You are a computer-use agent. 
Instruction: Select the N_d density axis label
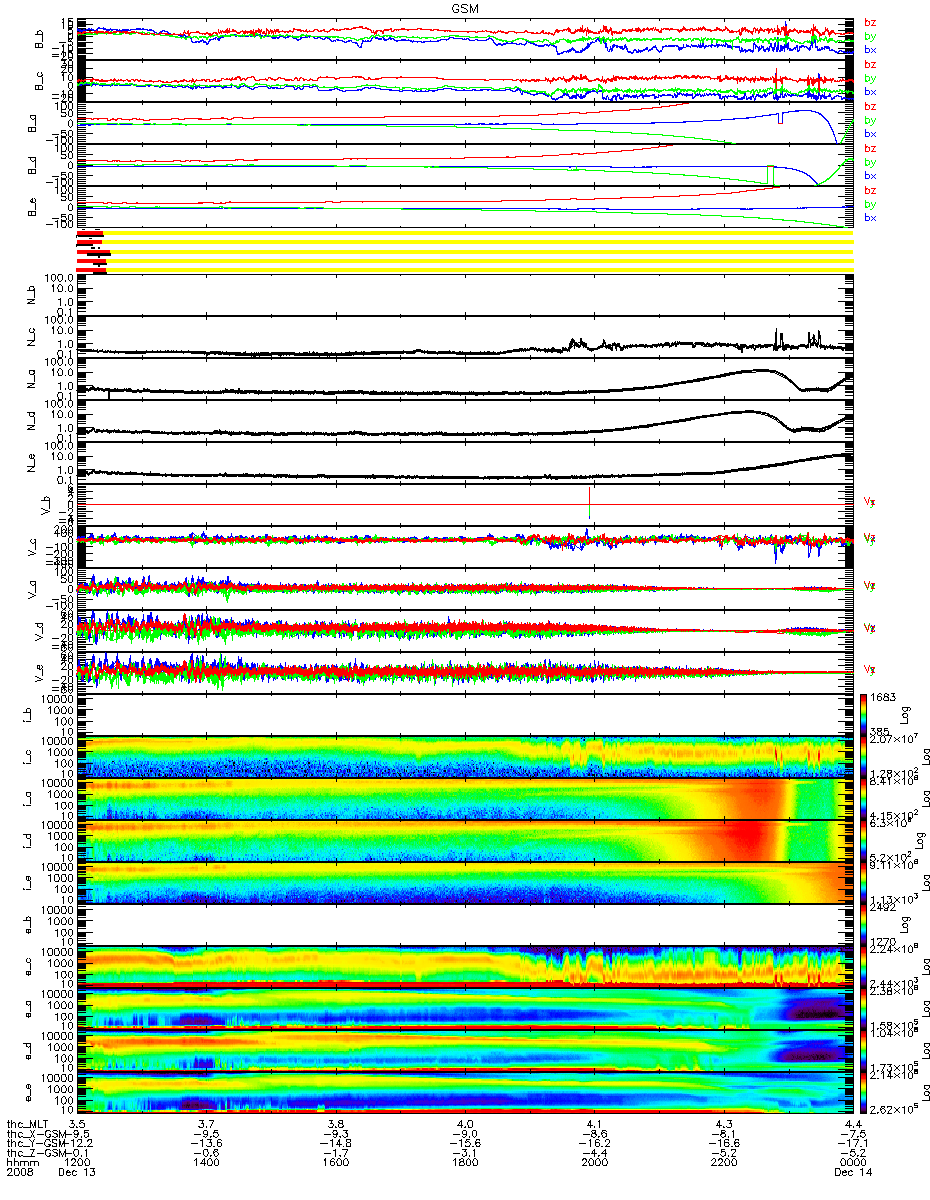(31, 422)
